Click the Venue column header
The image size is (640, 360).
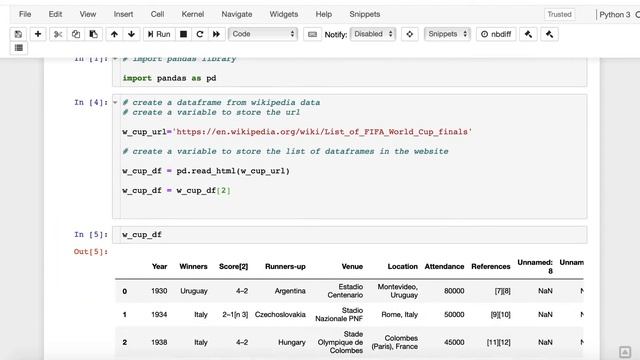352,267
